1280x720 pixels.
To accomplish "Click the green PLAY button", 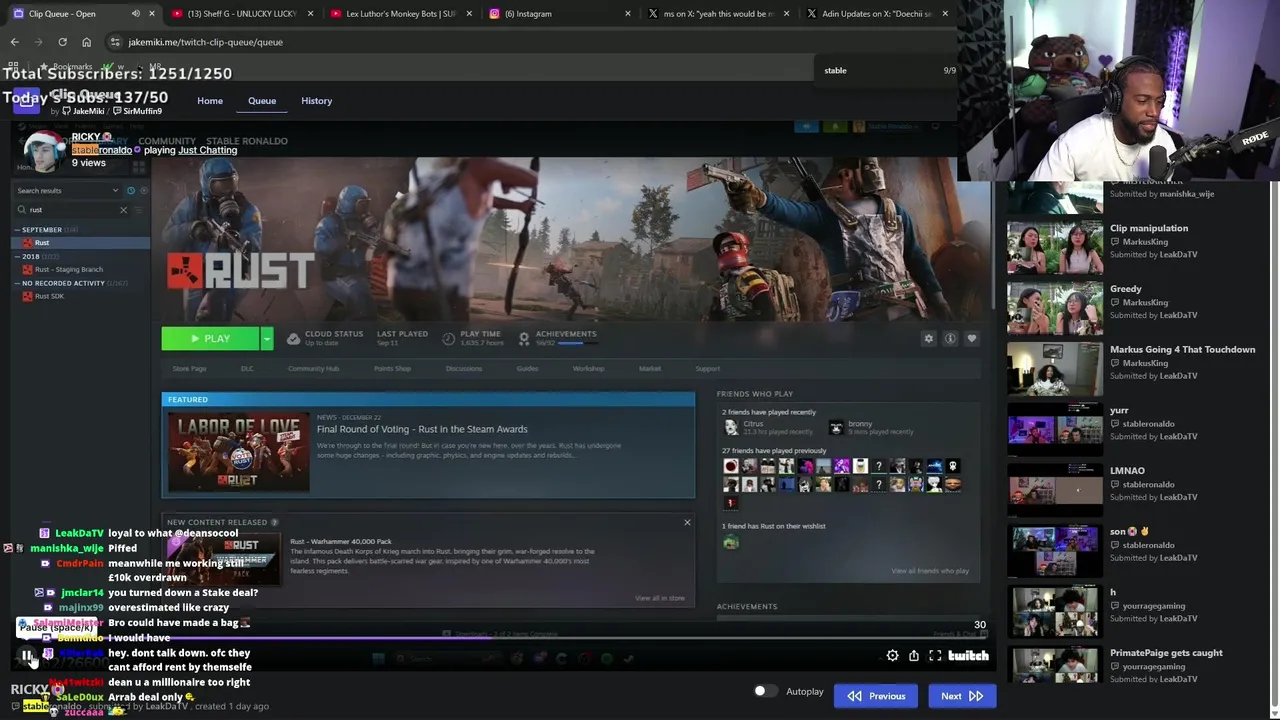I will coord(210,339).
